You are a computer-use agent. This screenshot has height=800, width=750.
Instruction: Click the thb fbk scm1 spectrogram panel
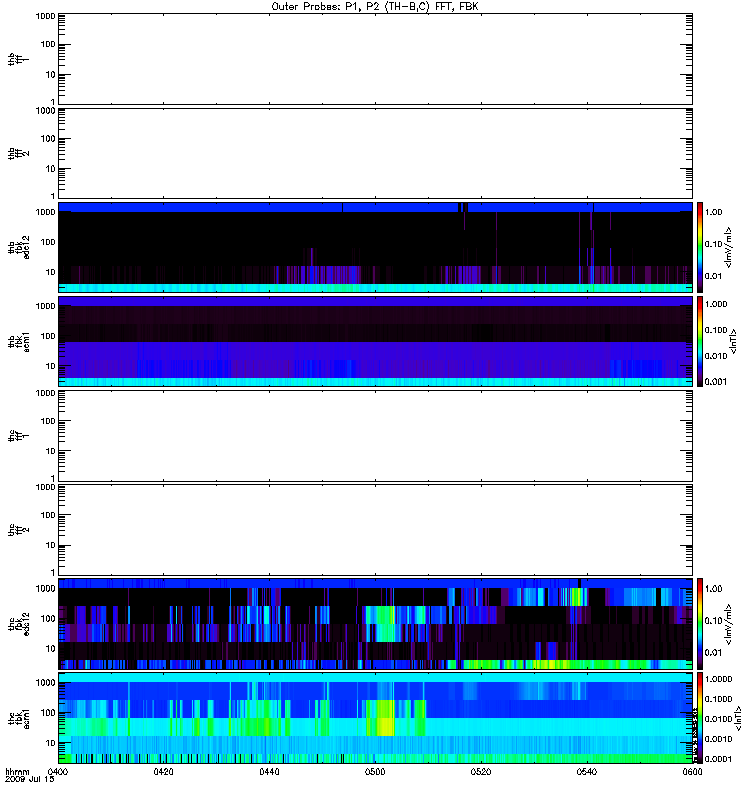coord(375,341)
